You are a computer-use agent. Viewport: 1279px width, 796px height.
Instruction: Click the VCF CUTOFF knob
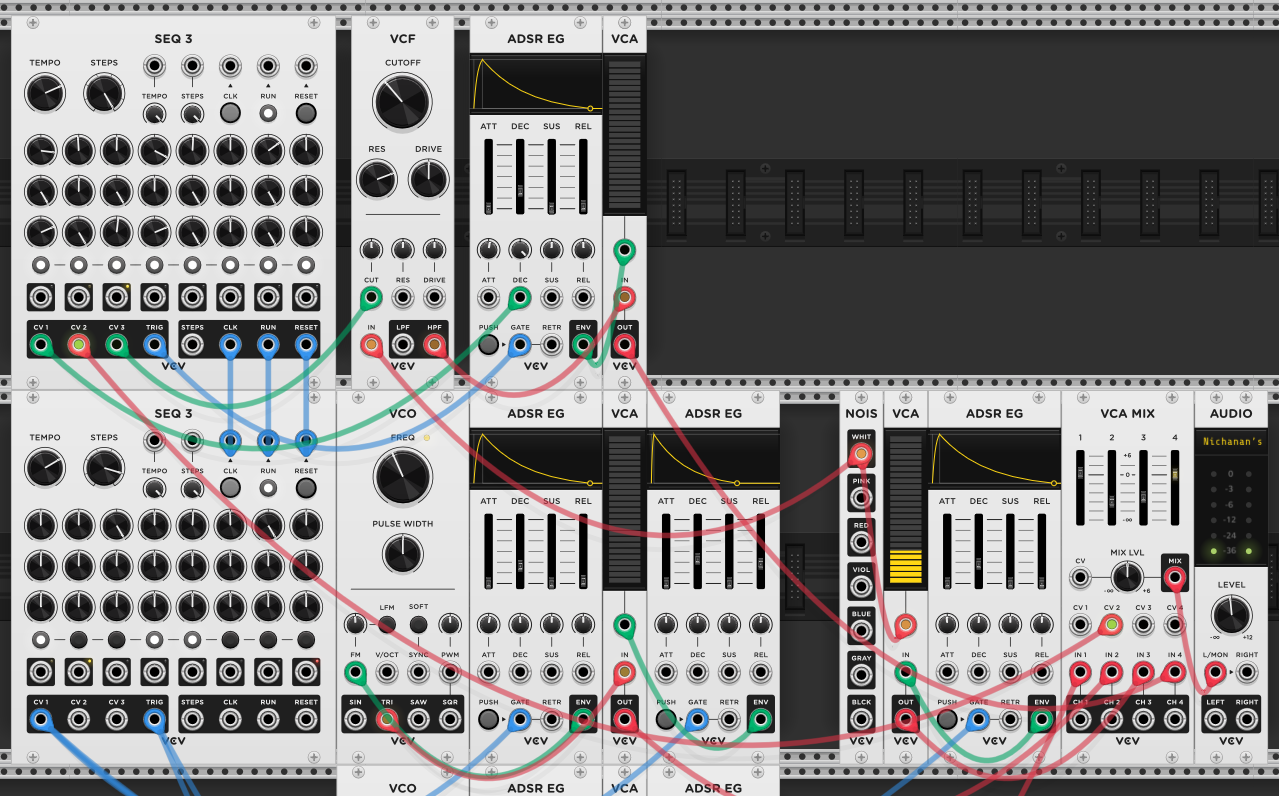coord(402,101)
